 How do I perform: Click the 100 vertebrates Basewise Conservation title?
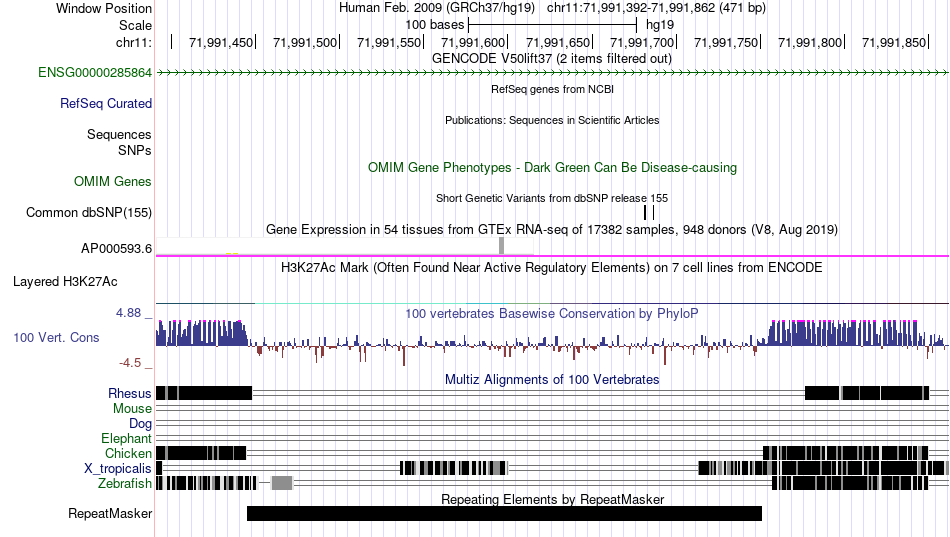click(x=552, y=313)
